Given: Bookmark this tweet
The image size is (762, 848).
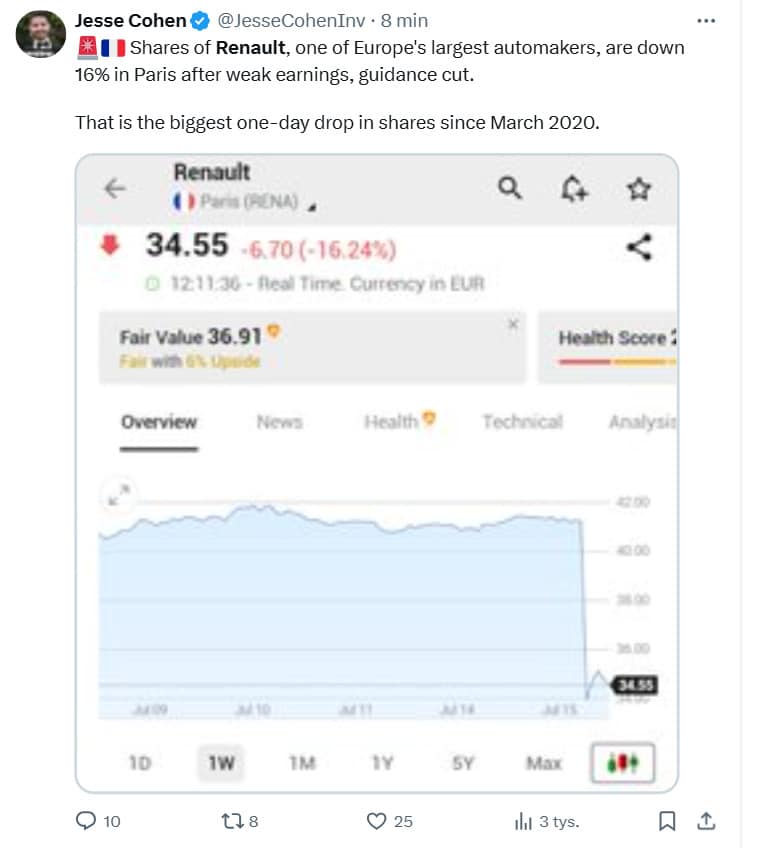Looking at the screenshot, I should click(667, 821).
